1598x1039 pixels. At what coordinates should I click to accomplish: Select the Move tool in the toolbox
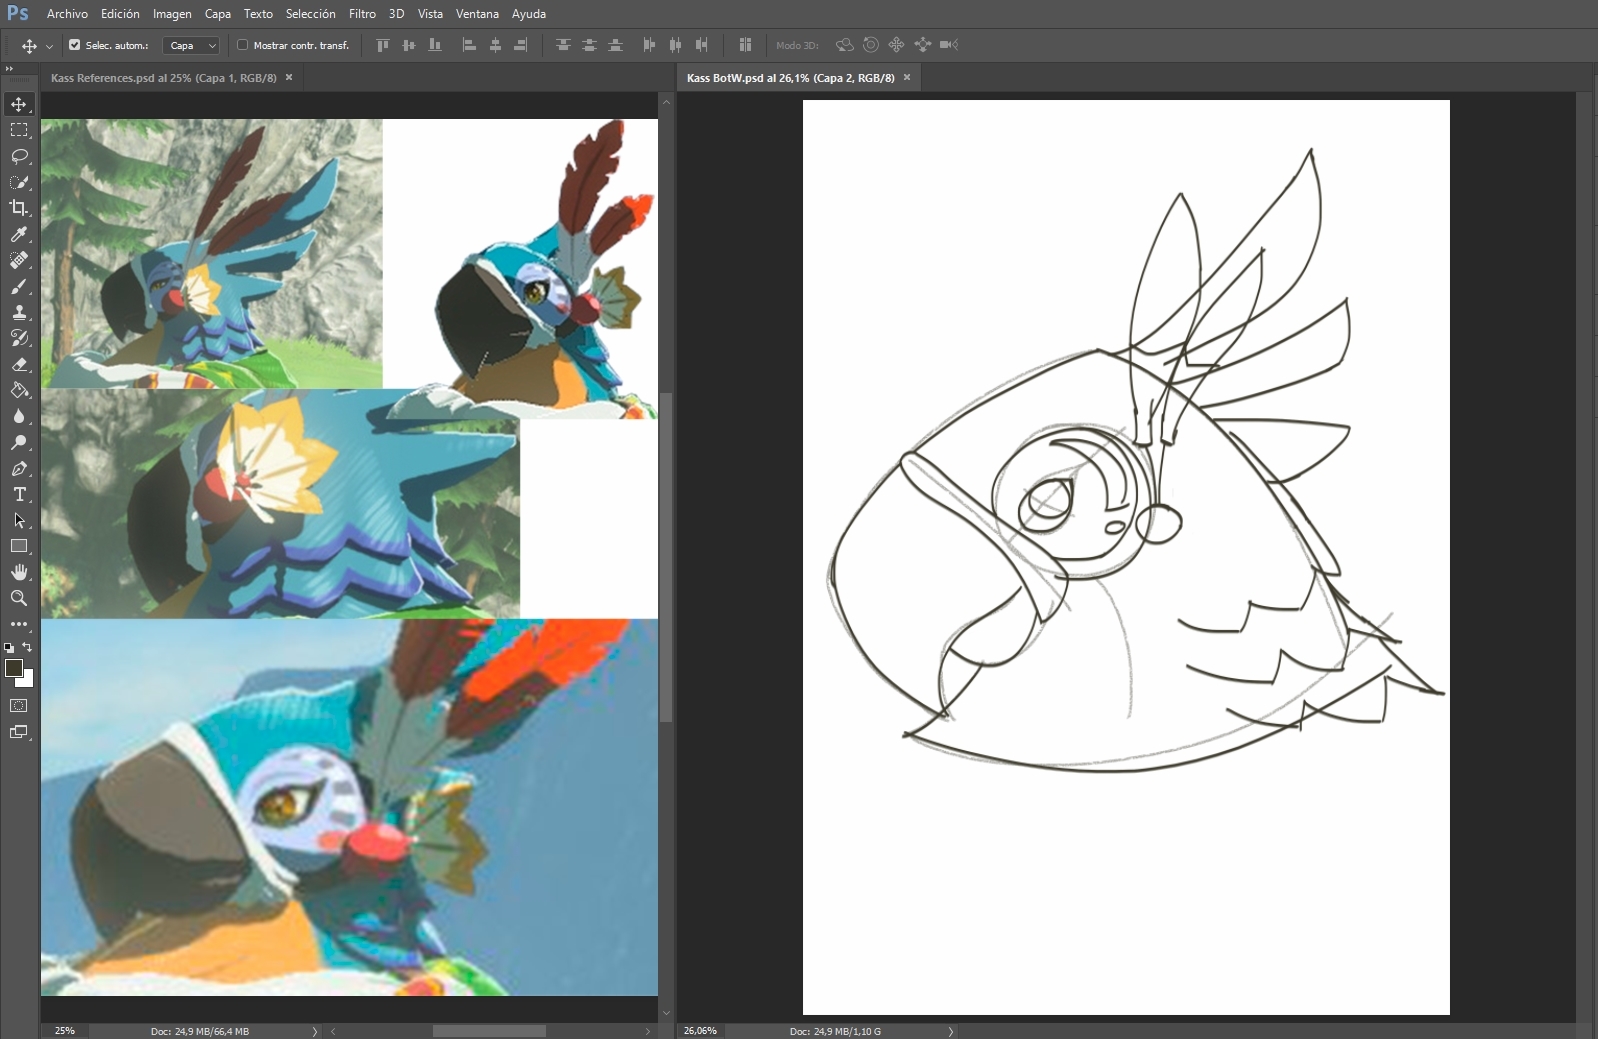(x=19, y=104)
